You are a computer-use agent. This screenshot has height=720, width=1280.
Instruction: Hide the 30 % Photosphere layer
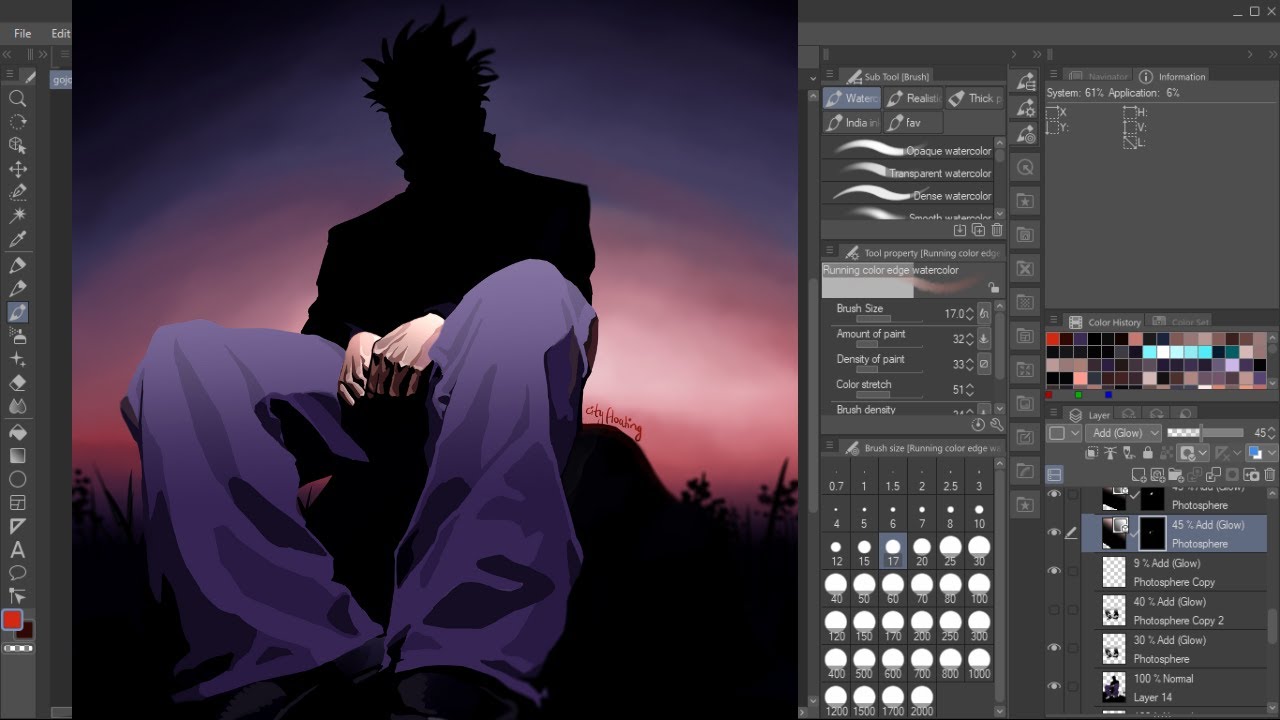tap(1054, 648)
